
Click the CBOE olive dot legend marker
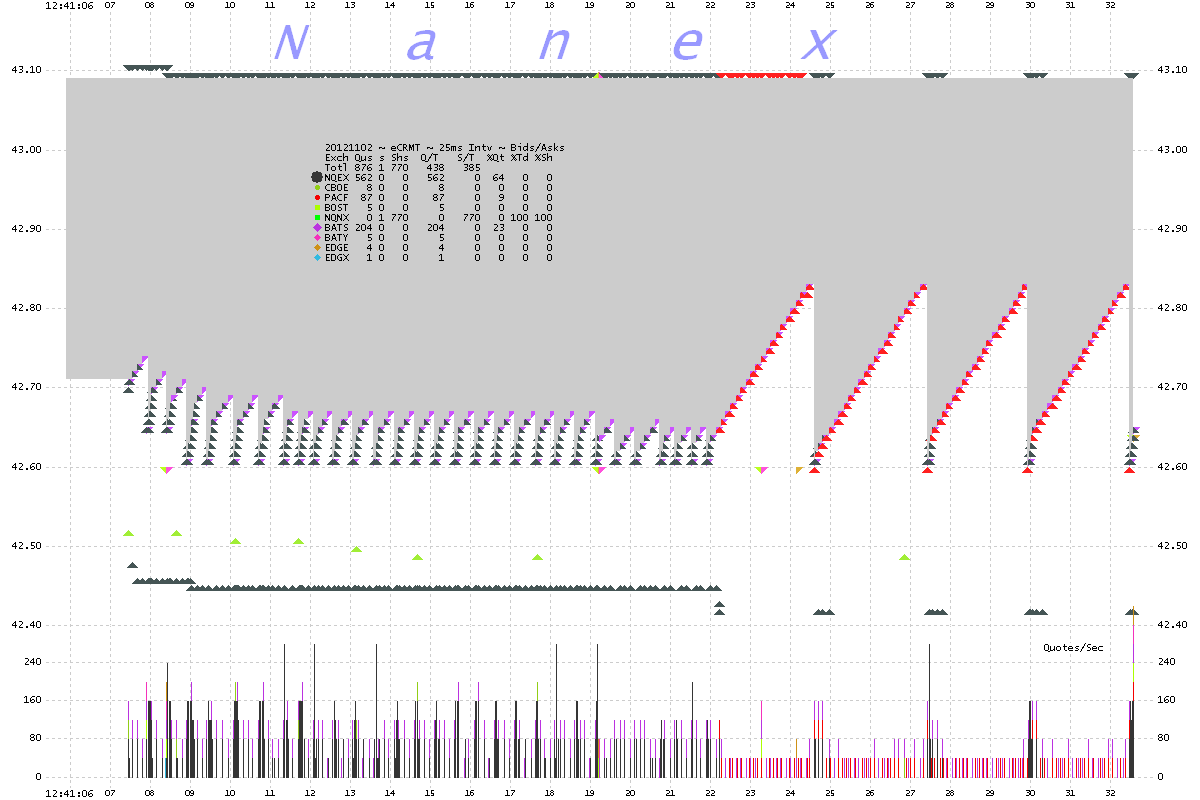(317, 187)
